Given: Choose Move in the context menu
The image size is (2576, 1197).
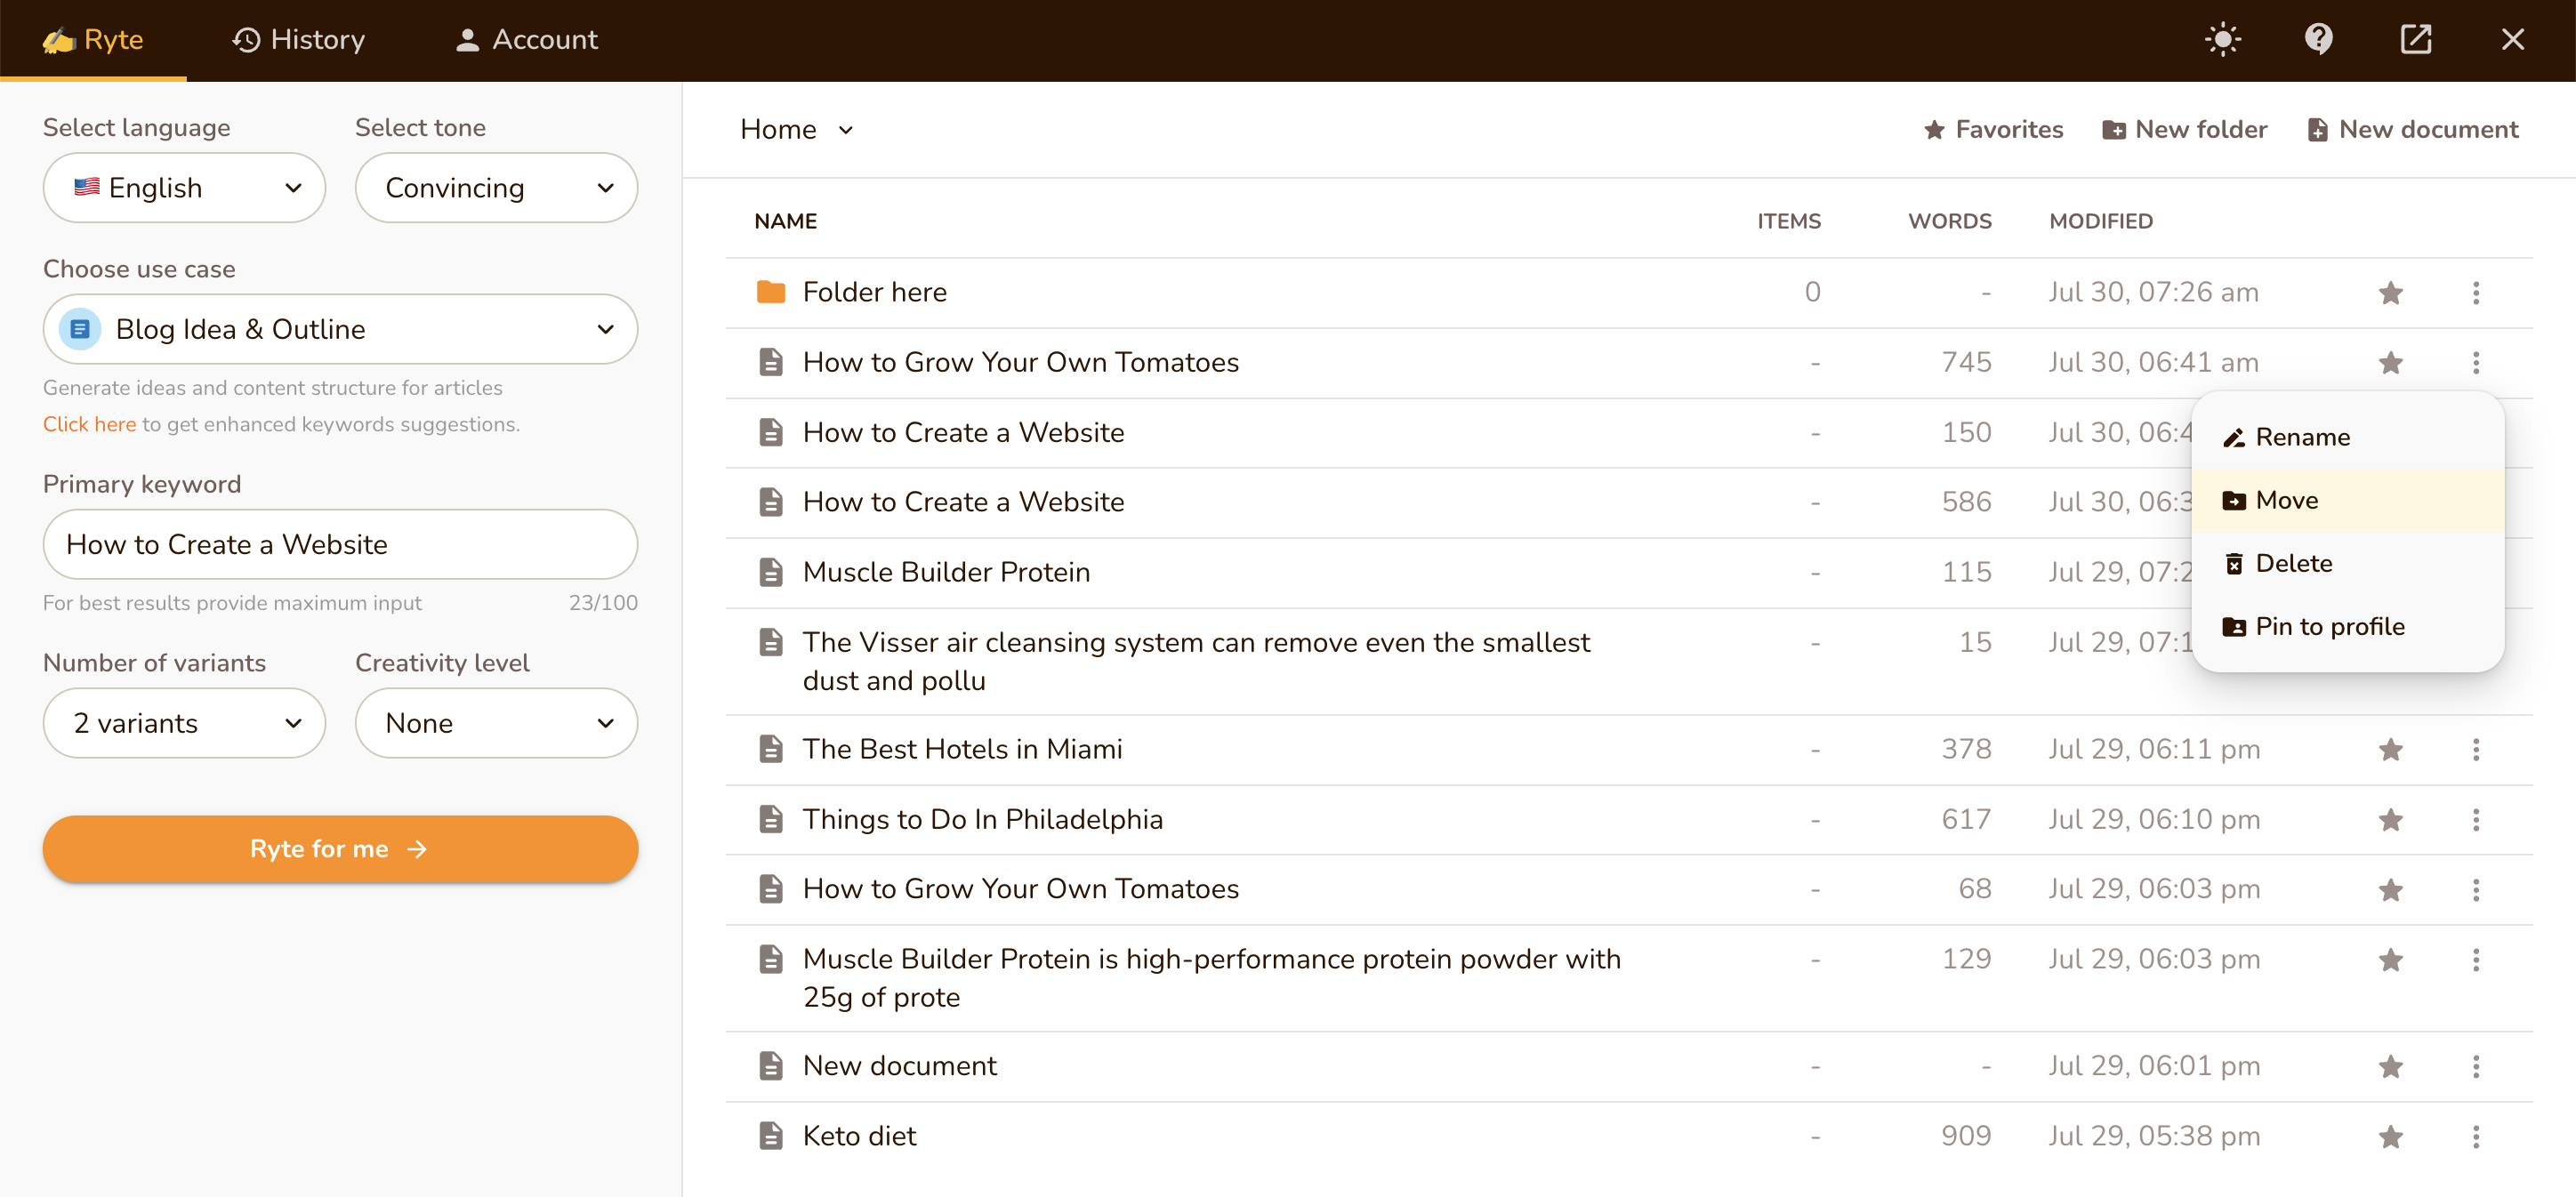Looking at the screenshot, I should (2347, 500).
